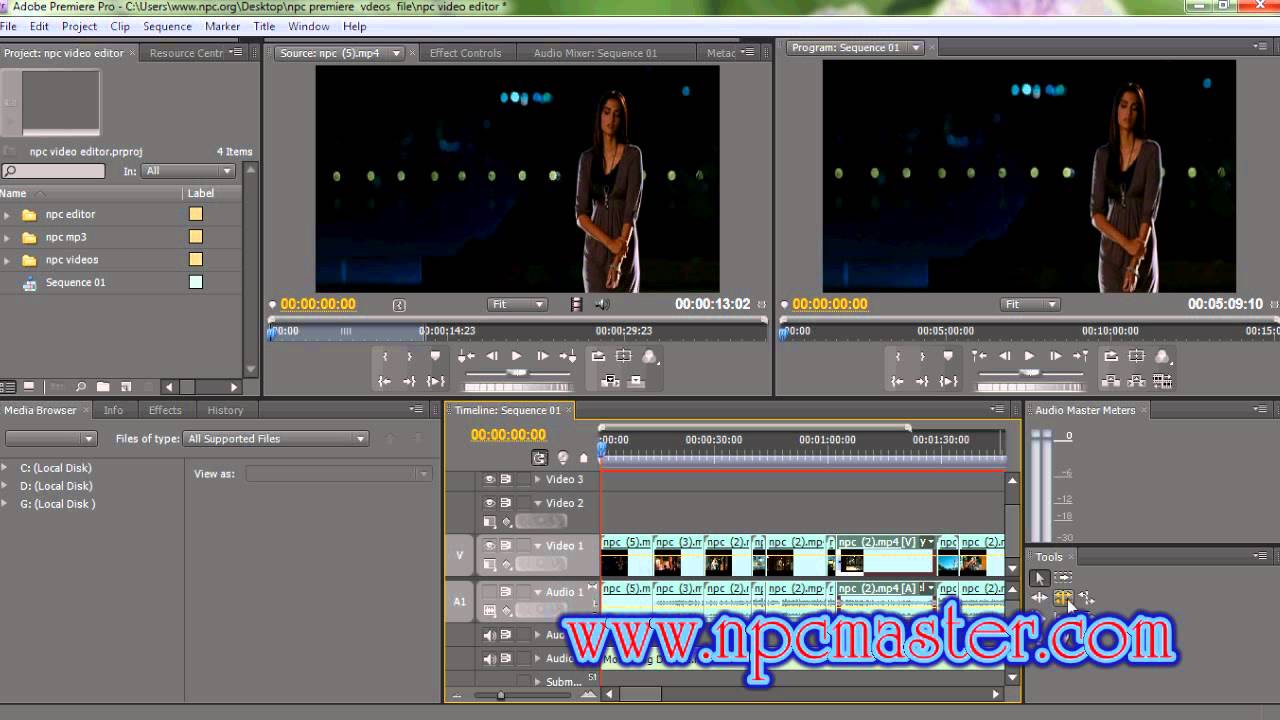Image resolution: width=1280 pixels, height=720 pixels.
Task: Expand C: (Local Disk) in Media Browser
Action: point(4,468)
